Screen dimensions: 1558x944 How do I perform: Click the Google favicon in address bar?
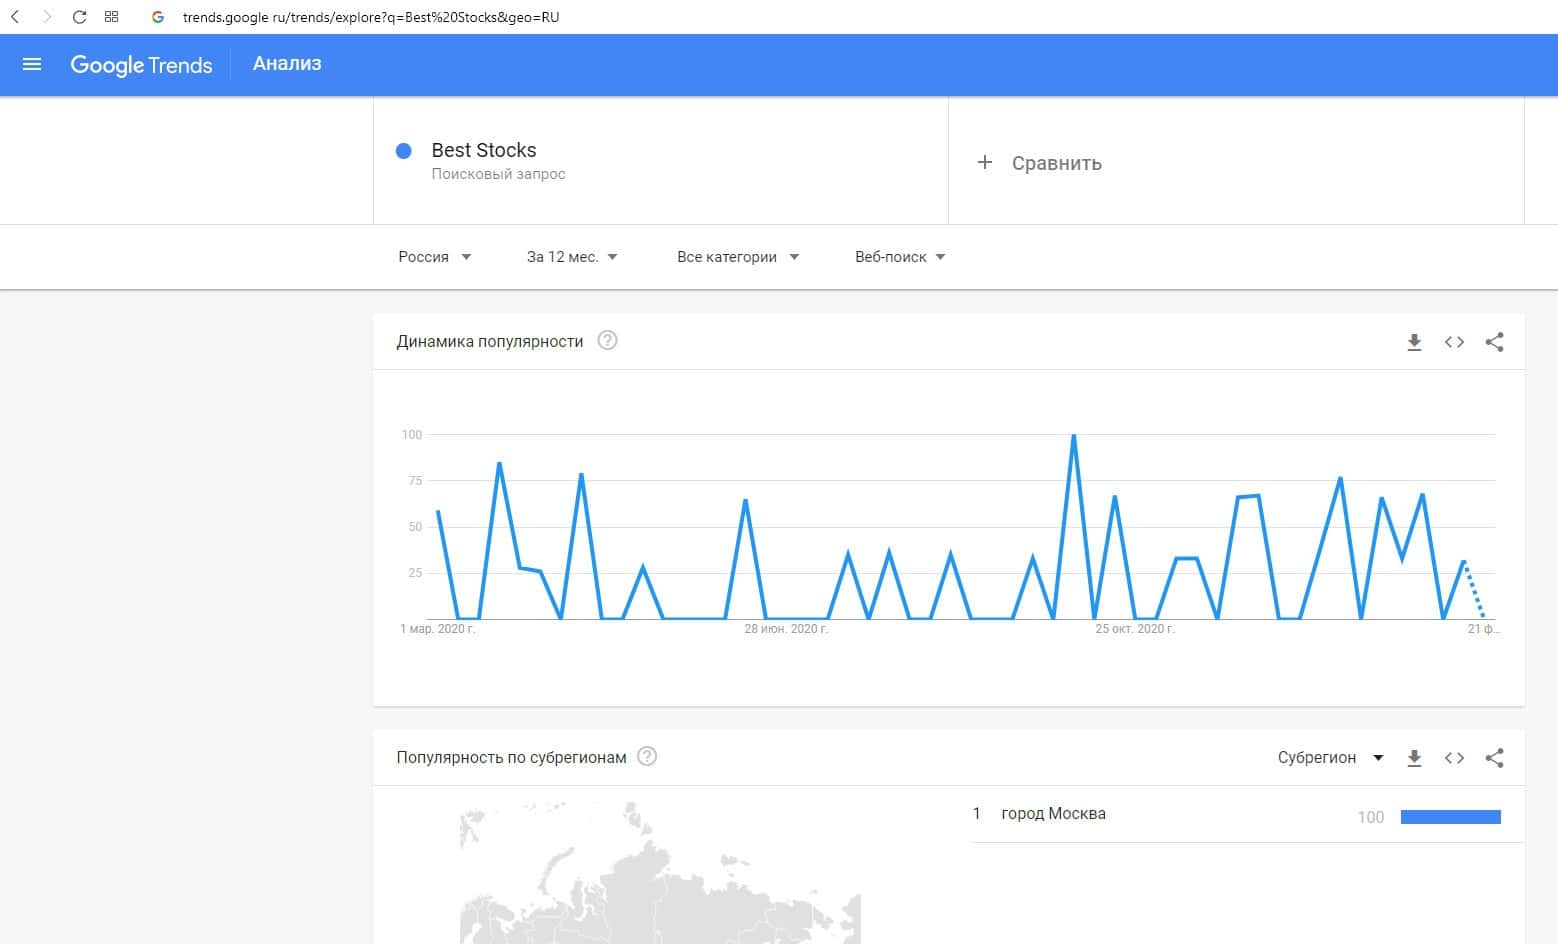[x=157, y=17]
